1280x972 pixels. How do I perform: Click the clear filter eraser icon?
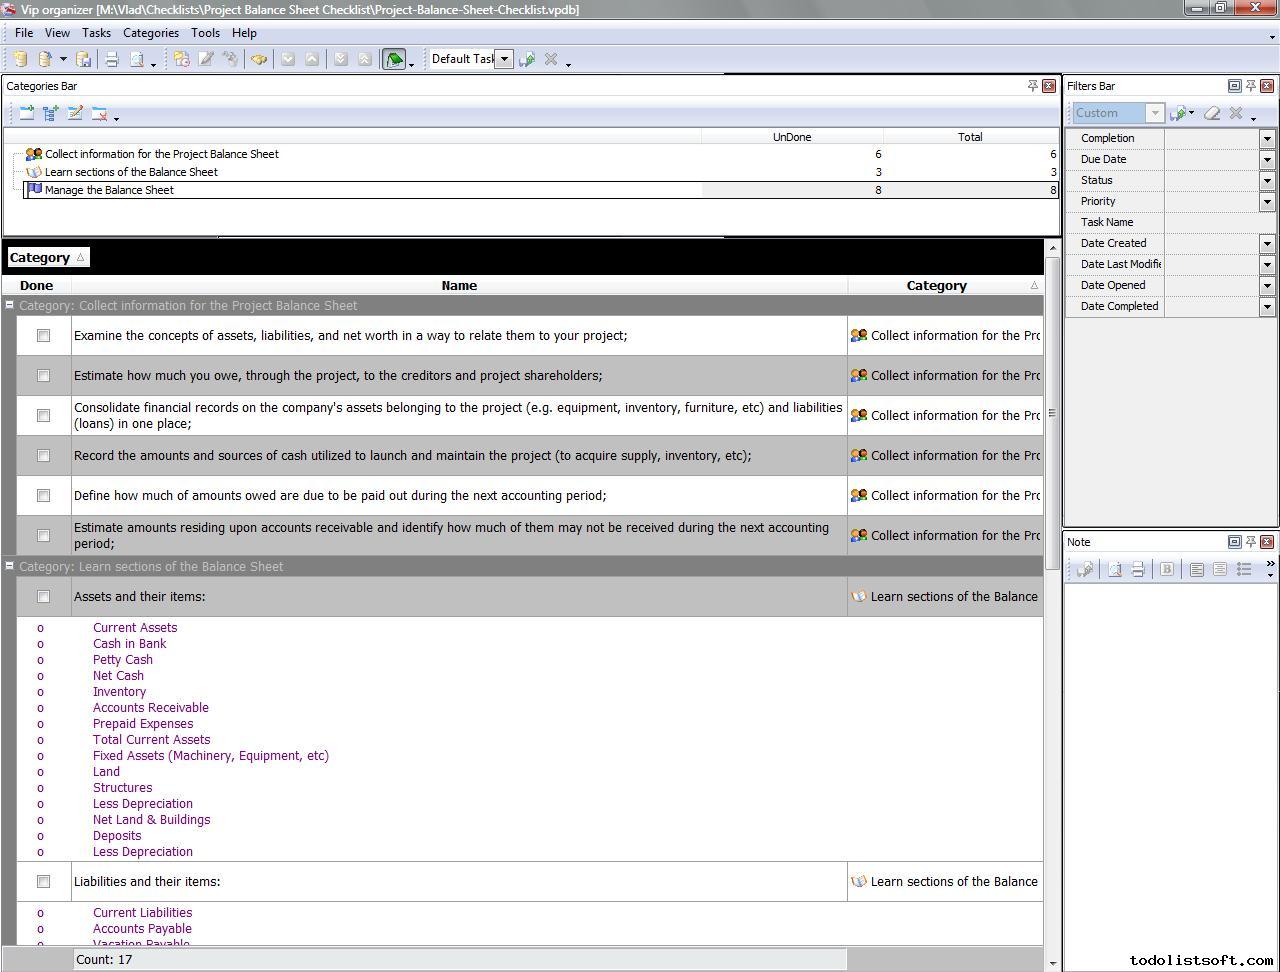(x=1212, y=113)
